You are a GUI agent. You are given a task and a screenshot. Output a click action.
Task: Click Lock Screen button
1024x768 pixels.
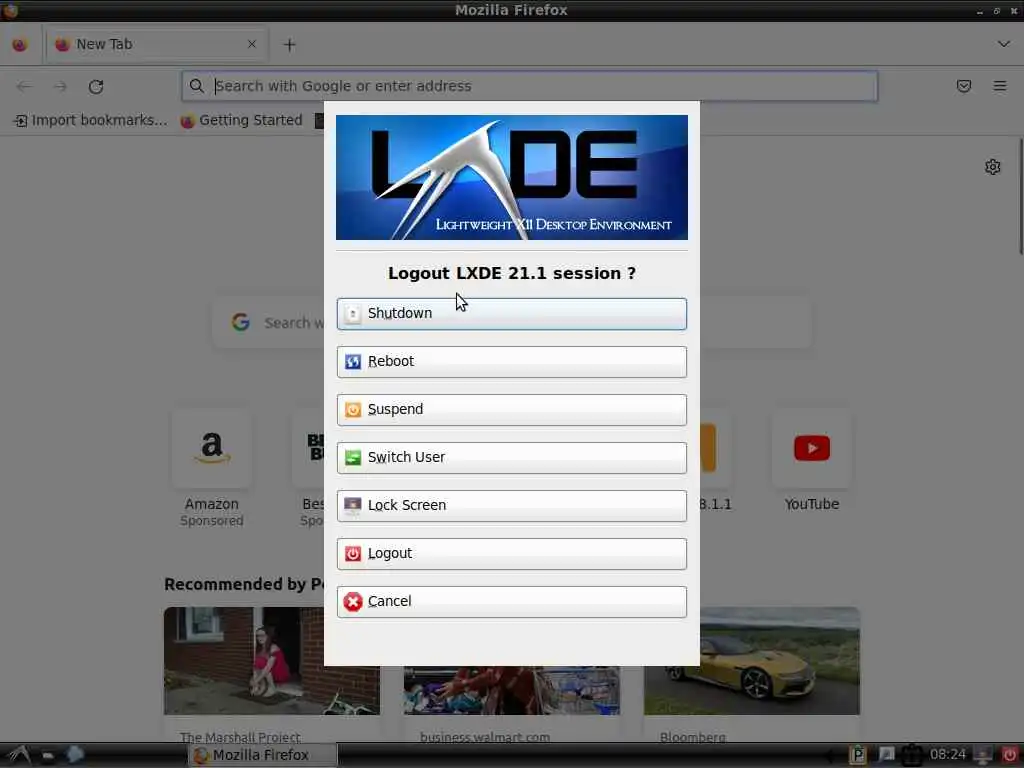(x=511, y=505)
